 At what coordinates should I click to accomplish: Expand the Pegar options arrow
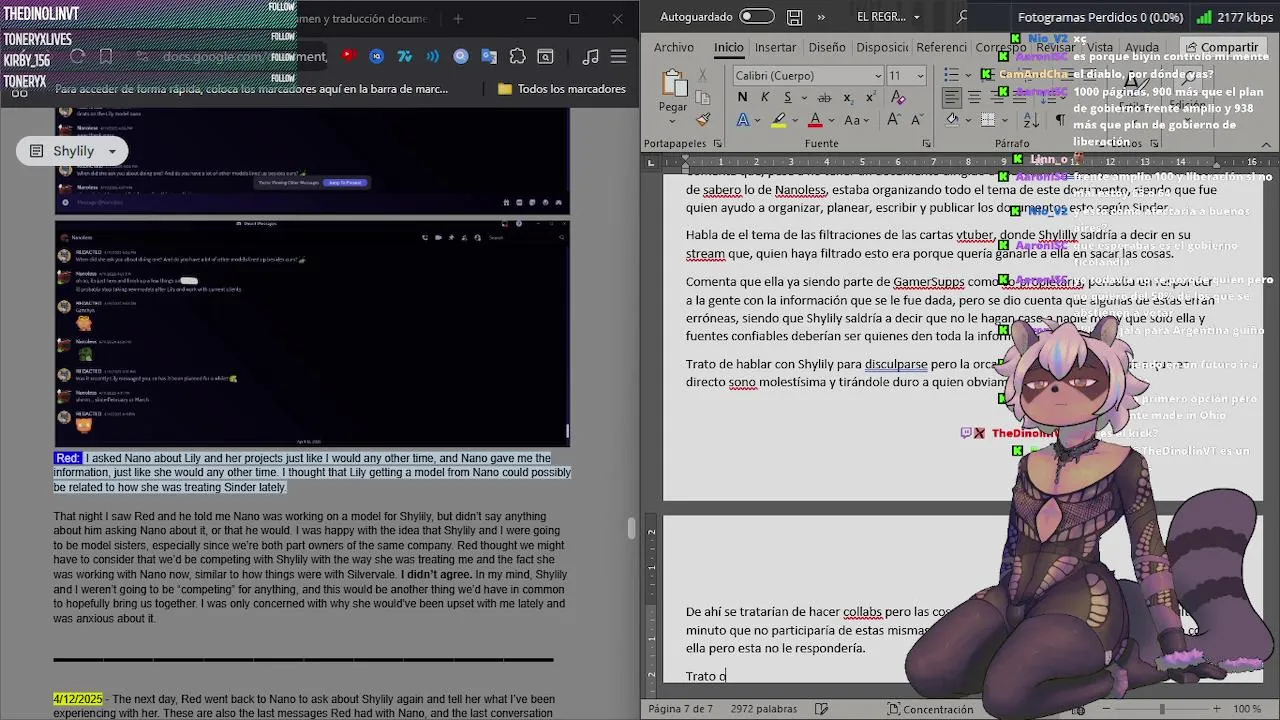[x=673, y=119]
